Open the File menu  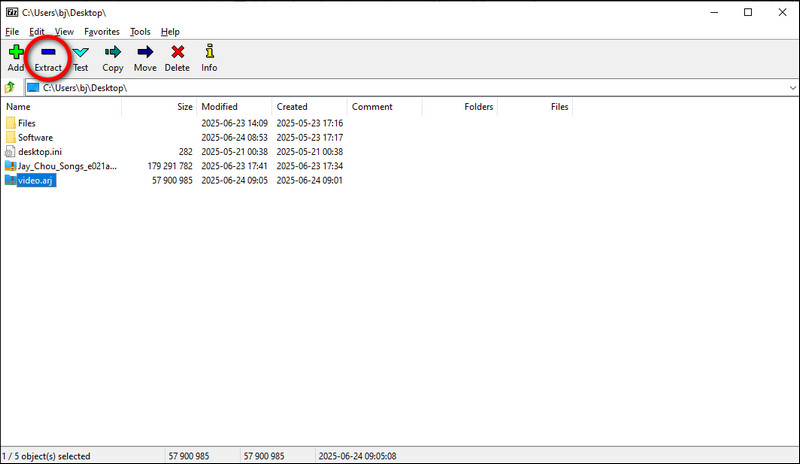click(x=12, y=32)
